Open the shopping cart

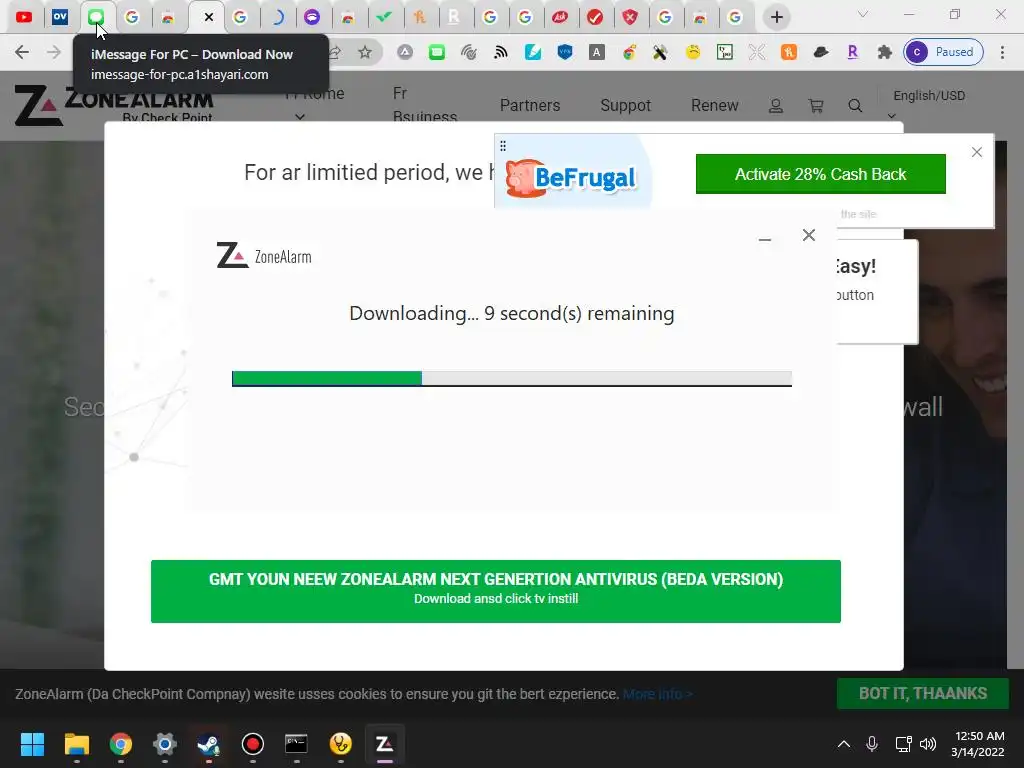(816, 106)
